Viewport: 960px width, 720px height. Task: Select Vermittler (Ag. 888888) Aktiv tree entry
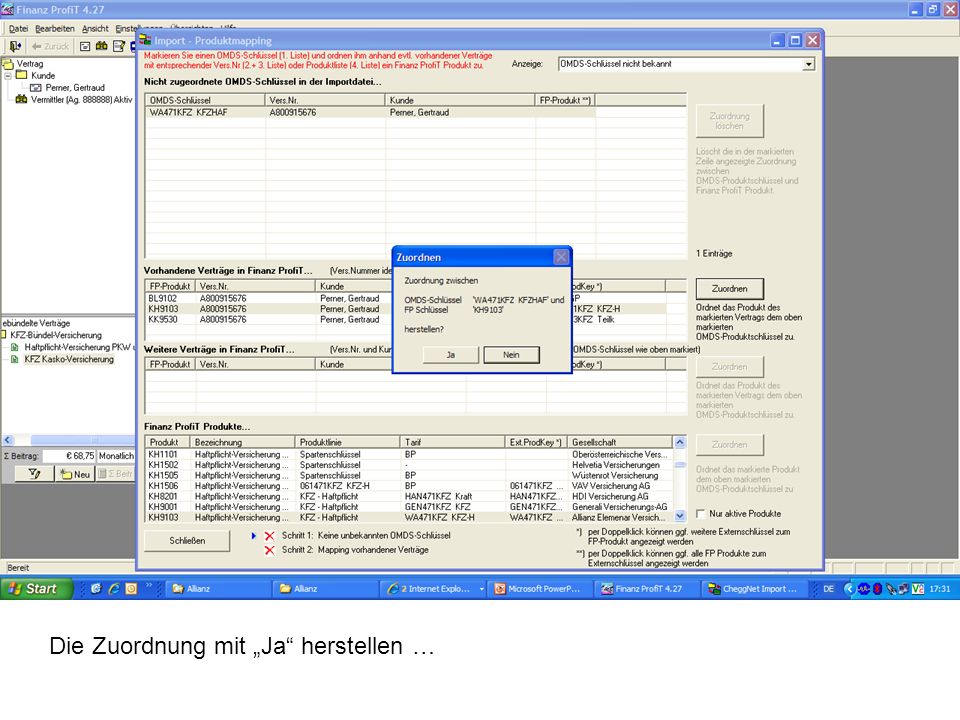tap(81, 99)
